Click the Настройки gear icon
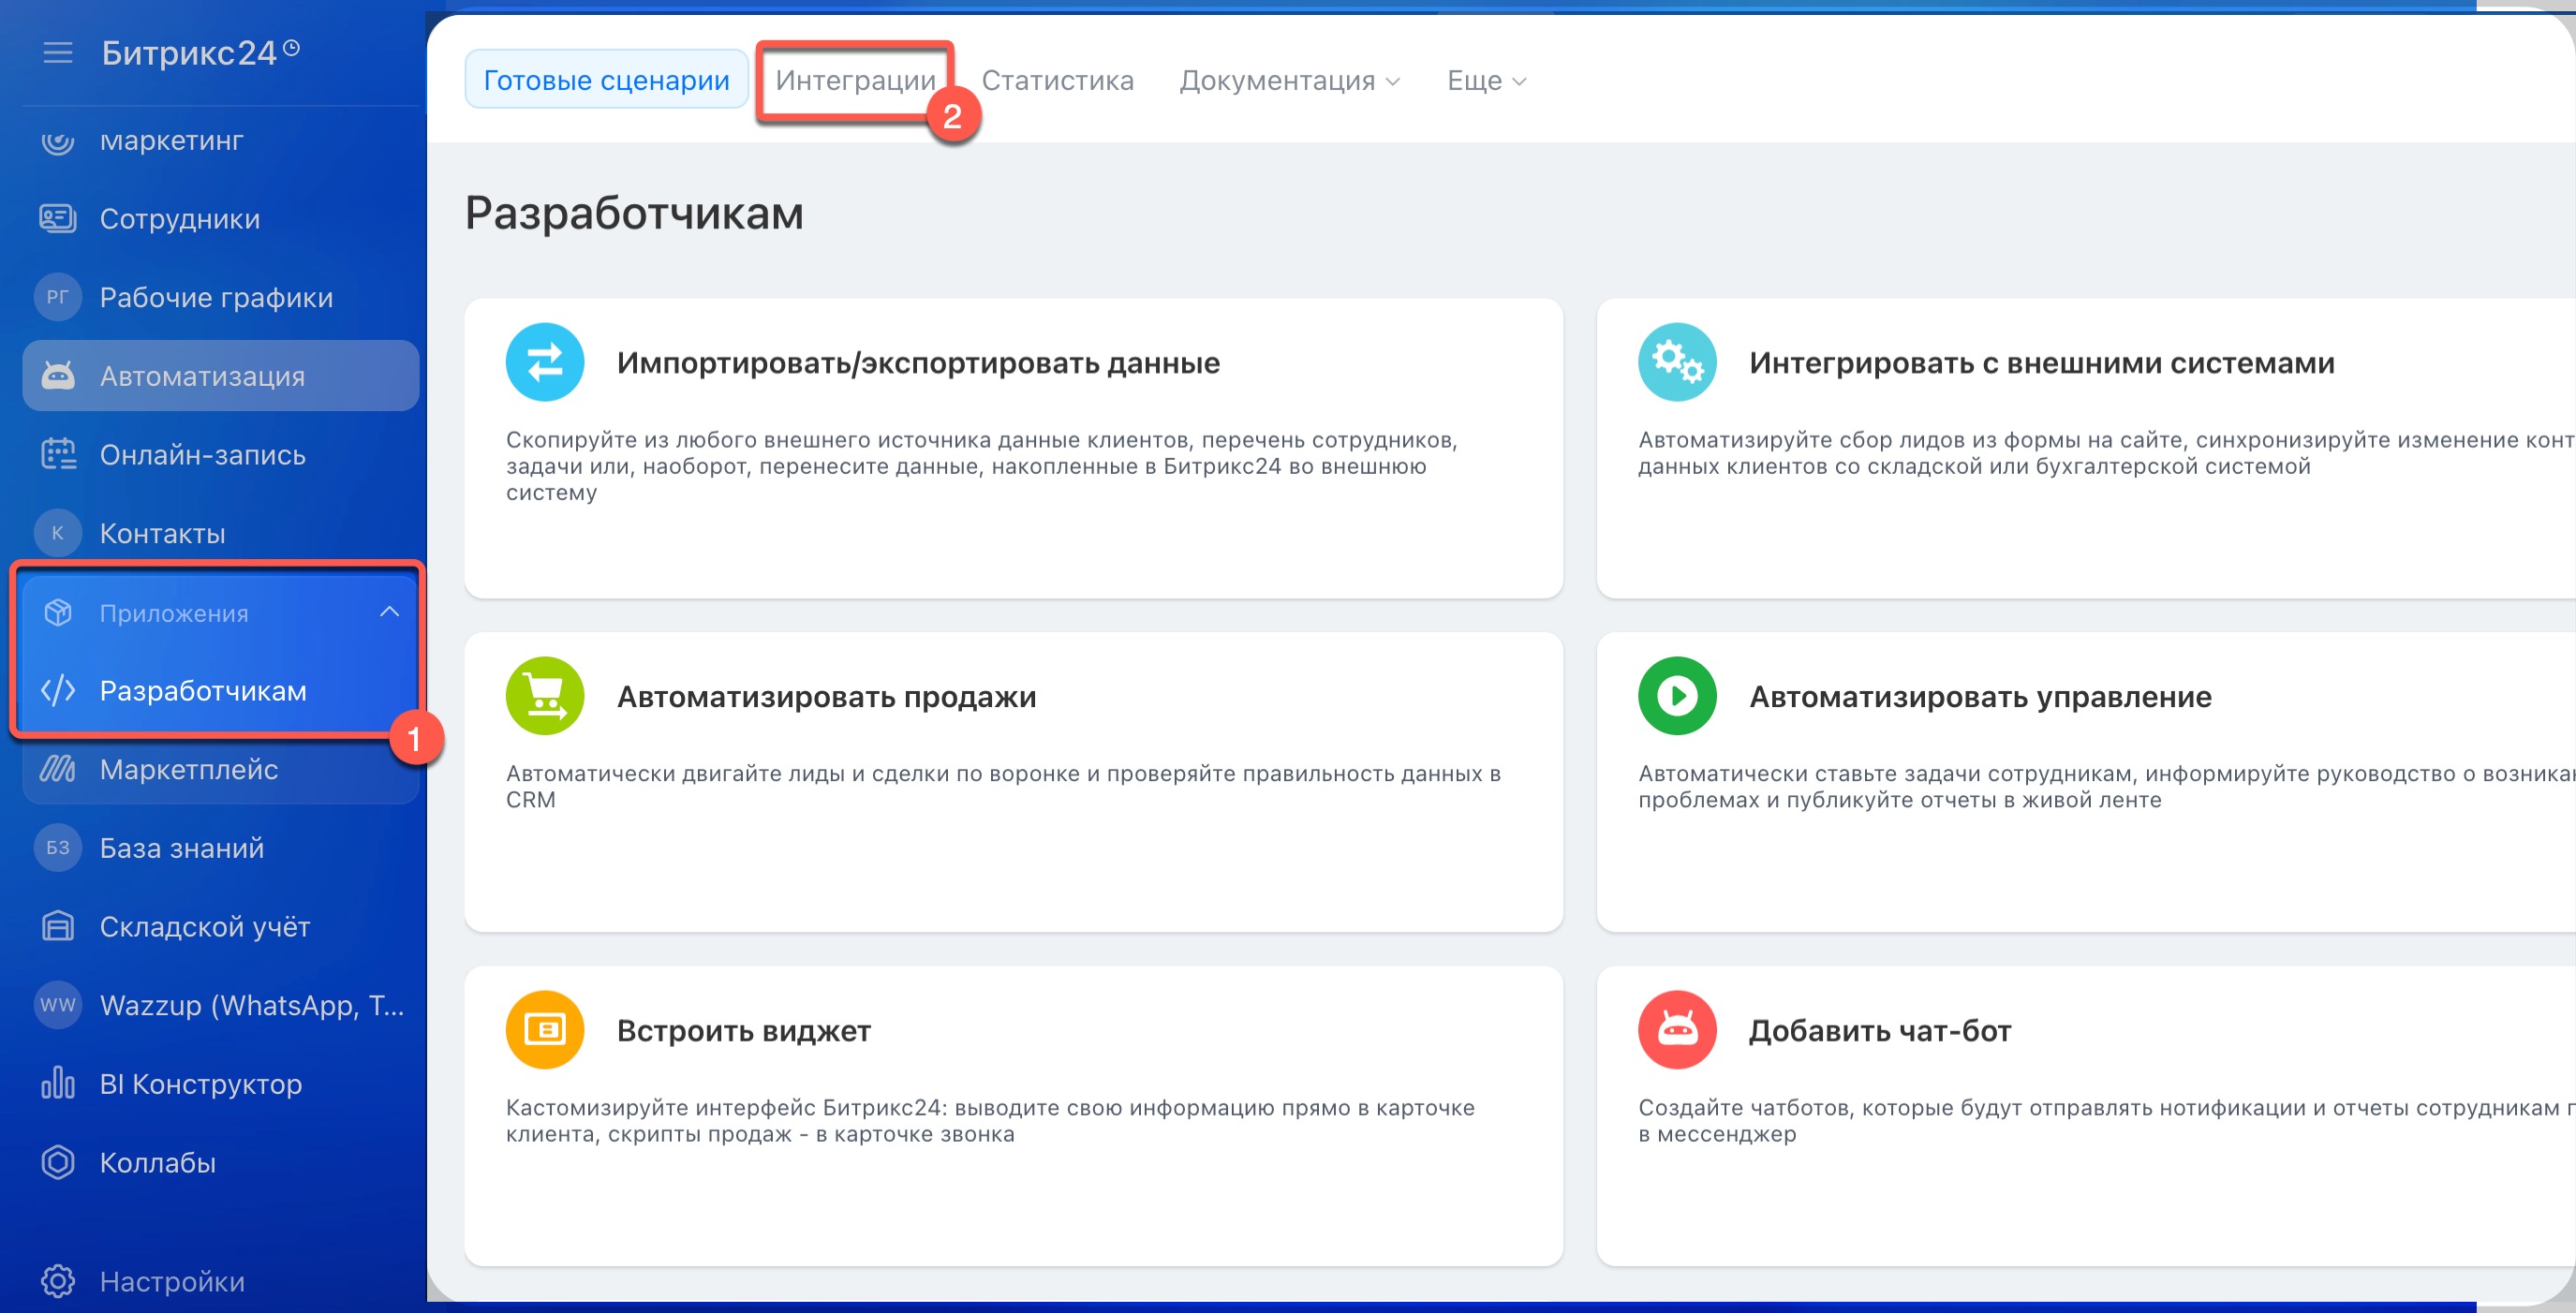 point(58,1281)
